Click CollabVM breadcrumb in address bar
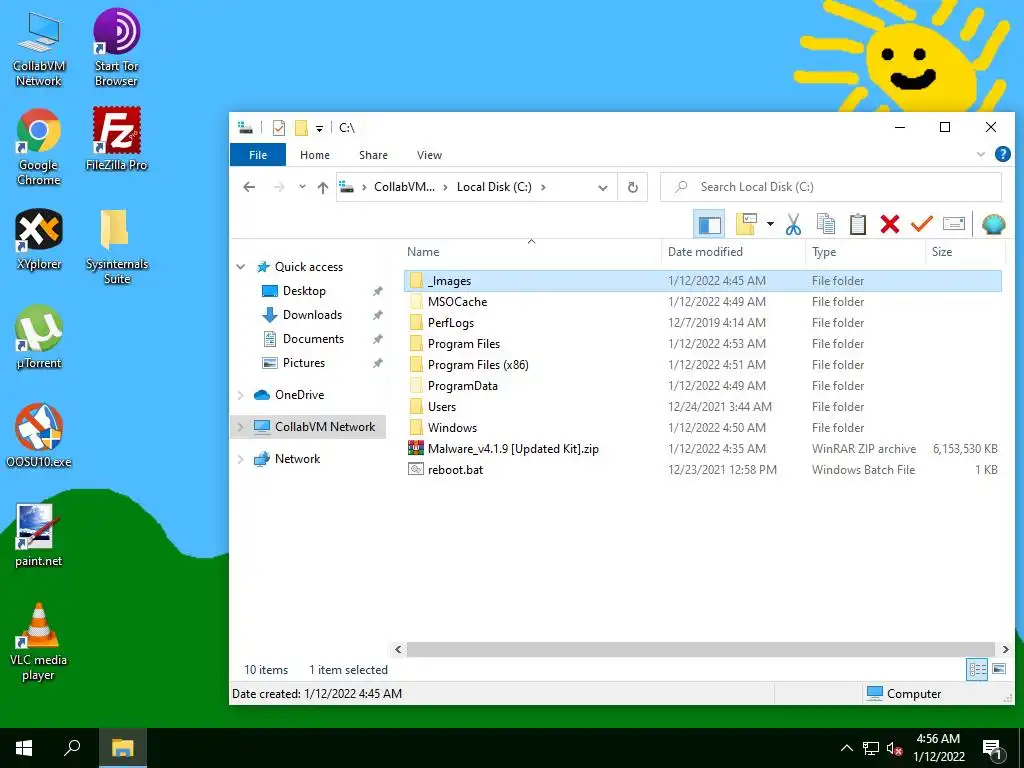 (404, 187)
